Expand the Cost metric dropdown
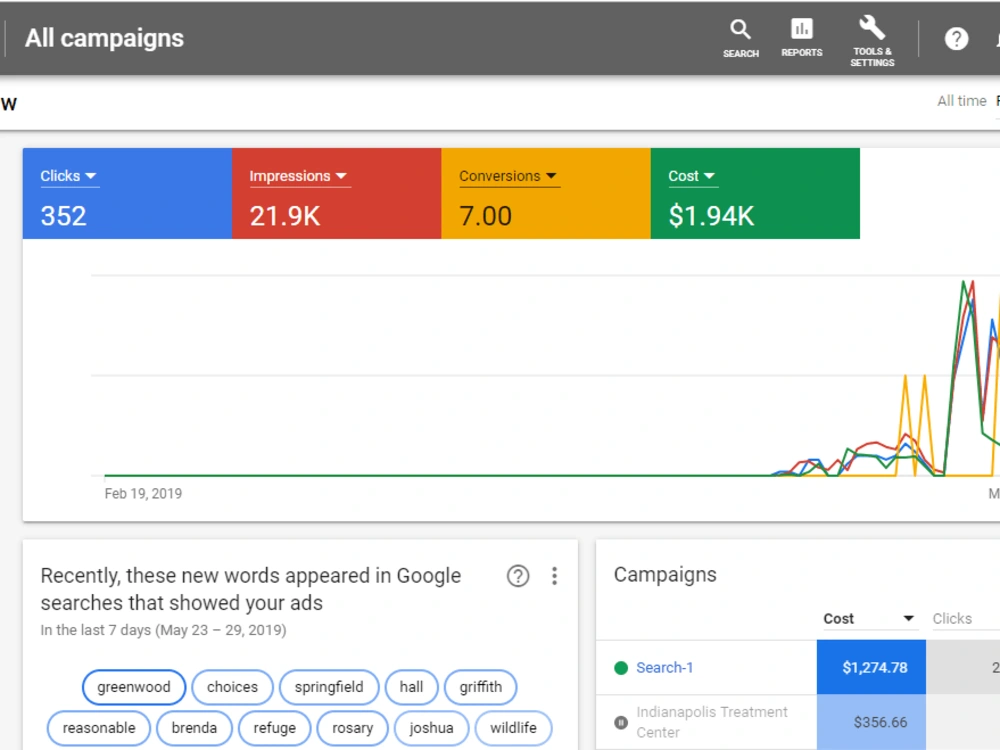 [x=692, y=177]
